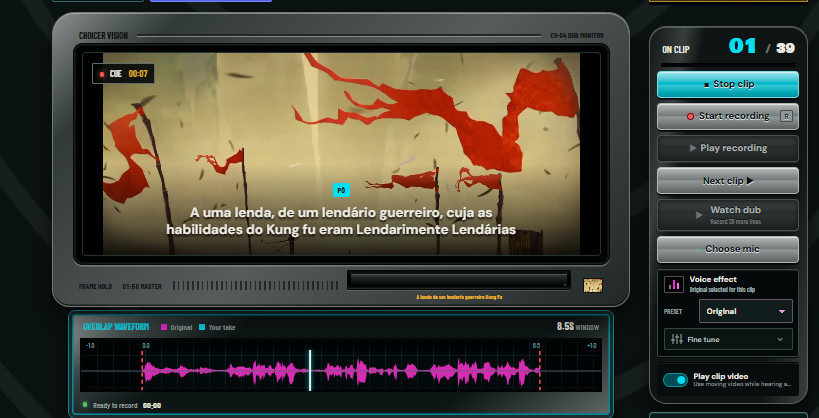Click the red dashed start marker in waveform
Image resolution: width=819 pixels, height=418 pixels.
point(142,370)
